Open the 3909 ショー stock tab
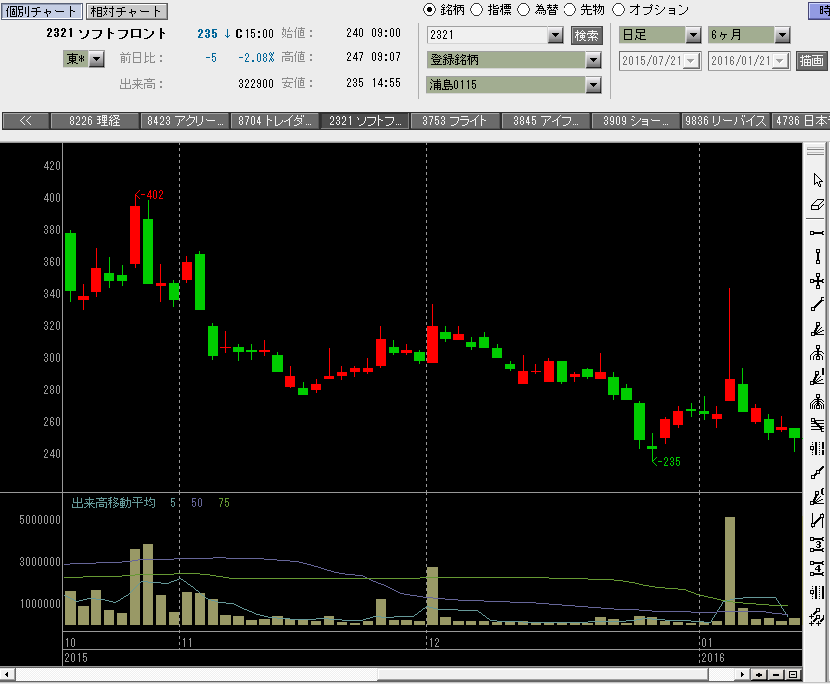The width and height of the screenshot is (830, 684). (636, 121)
